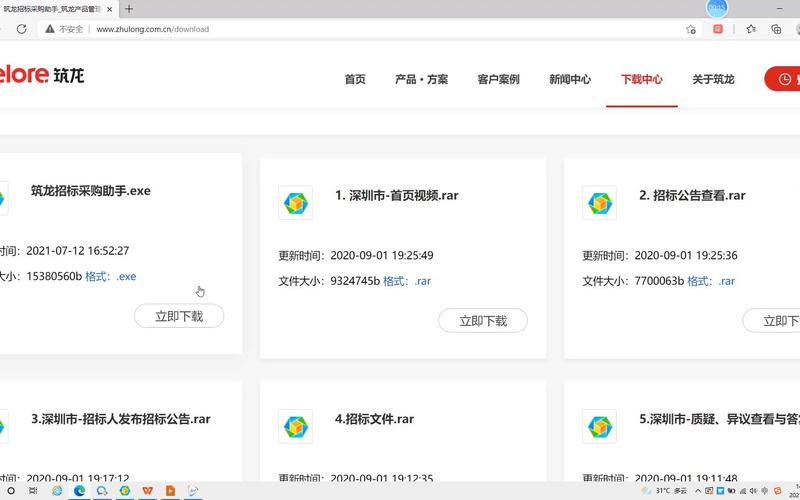800x500 pixels.
Task: Expand hidden system tray icons chevron
Action: [698, 491]
